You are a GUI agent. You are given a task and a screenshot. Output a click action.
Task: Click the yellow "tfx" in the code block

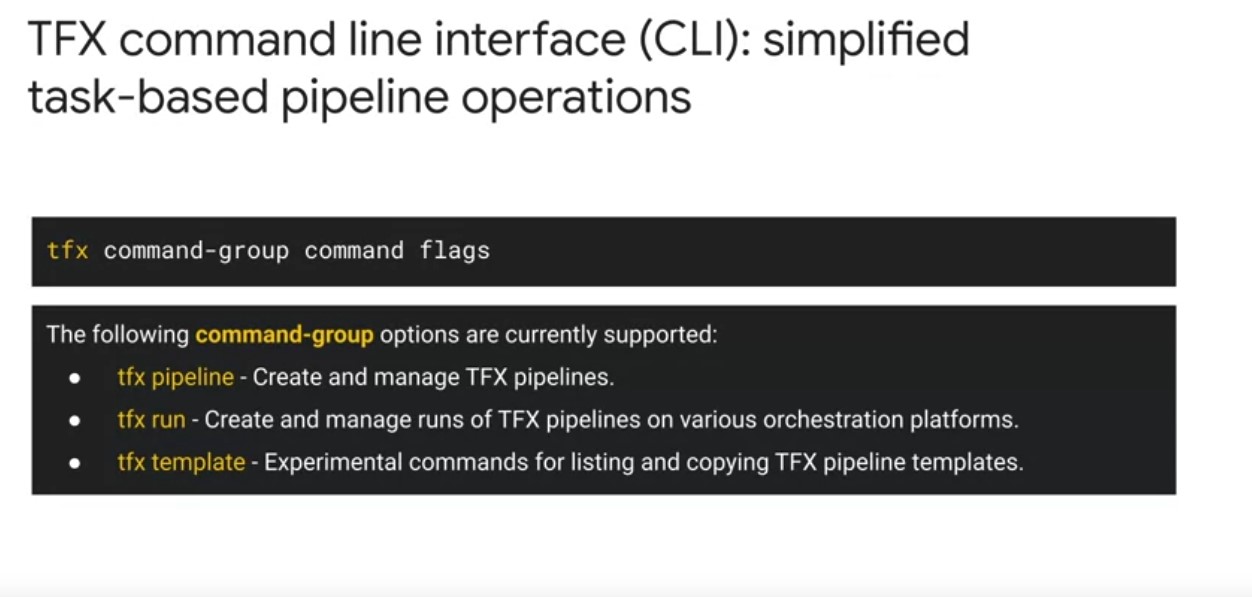tap(67, 250)
